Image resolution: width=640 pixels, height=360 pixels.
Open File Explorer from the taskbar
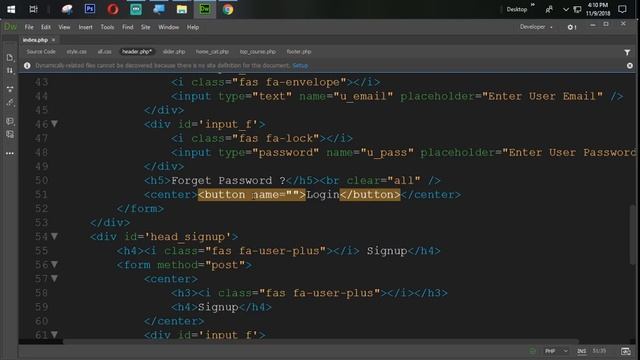coord(182,9)
